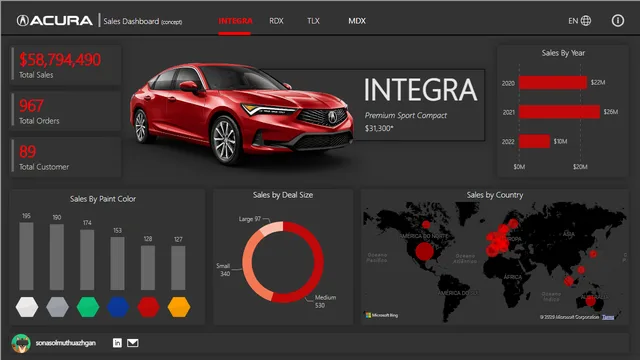Select the 195 paint color bar

(27, 256)
